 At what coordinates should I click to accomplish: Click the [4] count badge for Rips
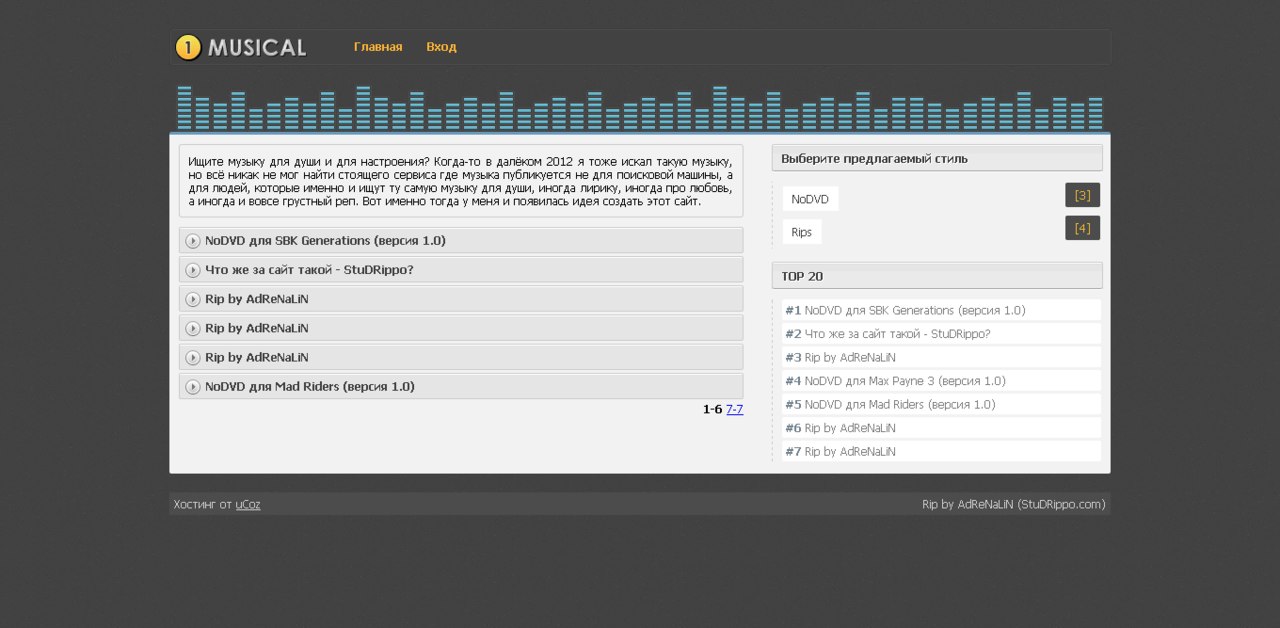tap(1082, 228)
